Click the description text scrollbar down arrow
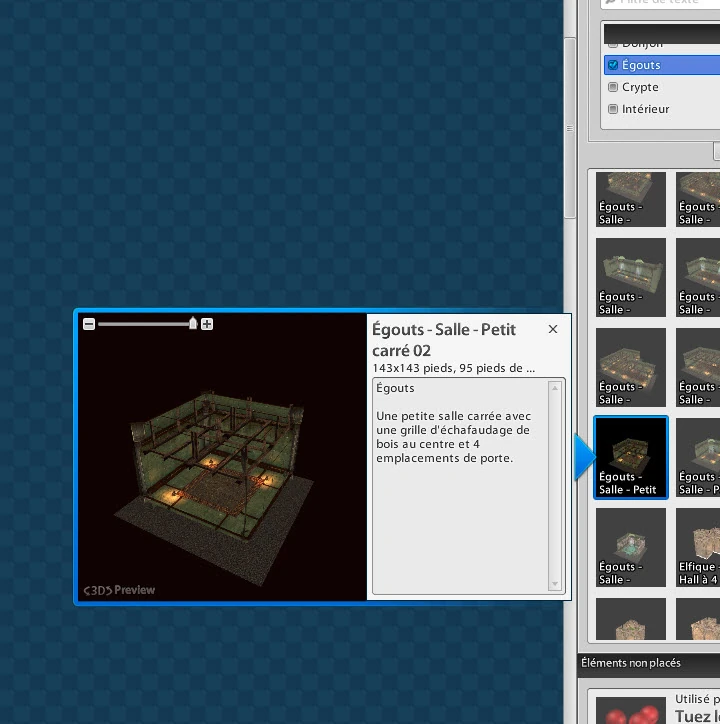The height and width of the screenshot is (724, 720). tap(555, 584)
